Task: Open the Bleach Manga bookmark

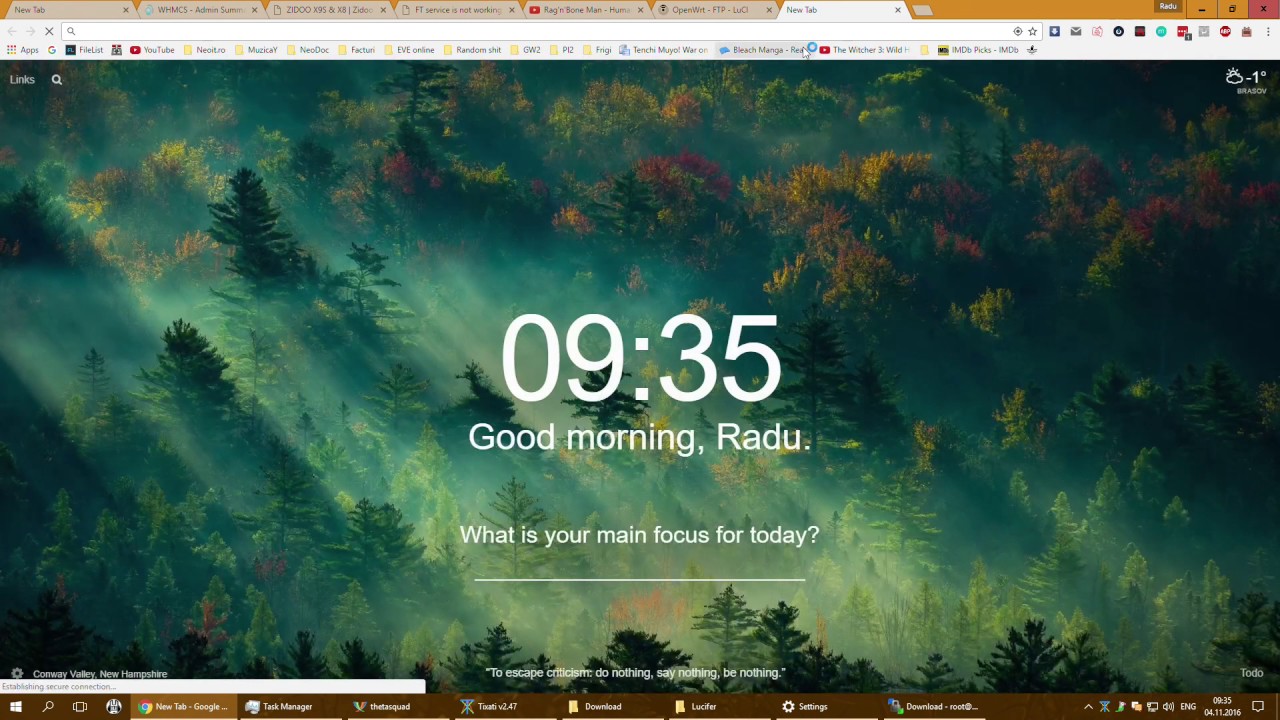Action: 763,50
